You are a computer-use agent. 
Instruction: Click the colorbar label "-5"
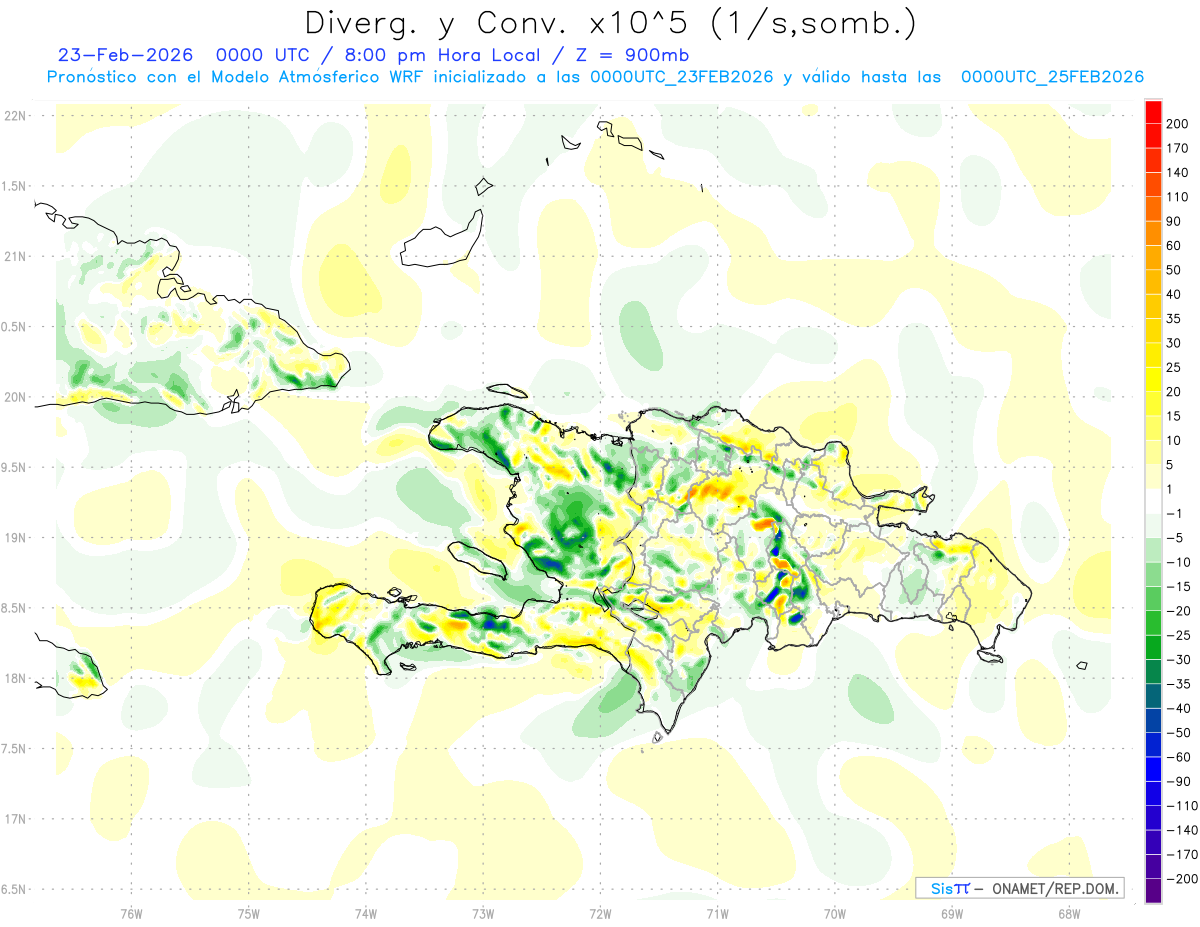coord(1177,538)
